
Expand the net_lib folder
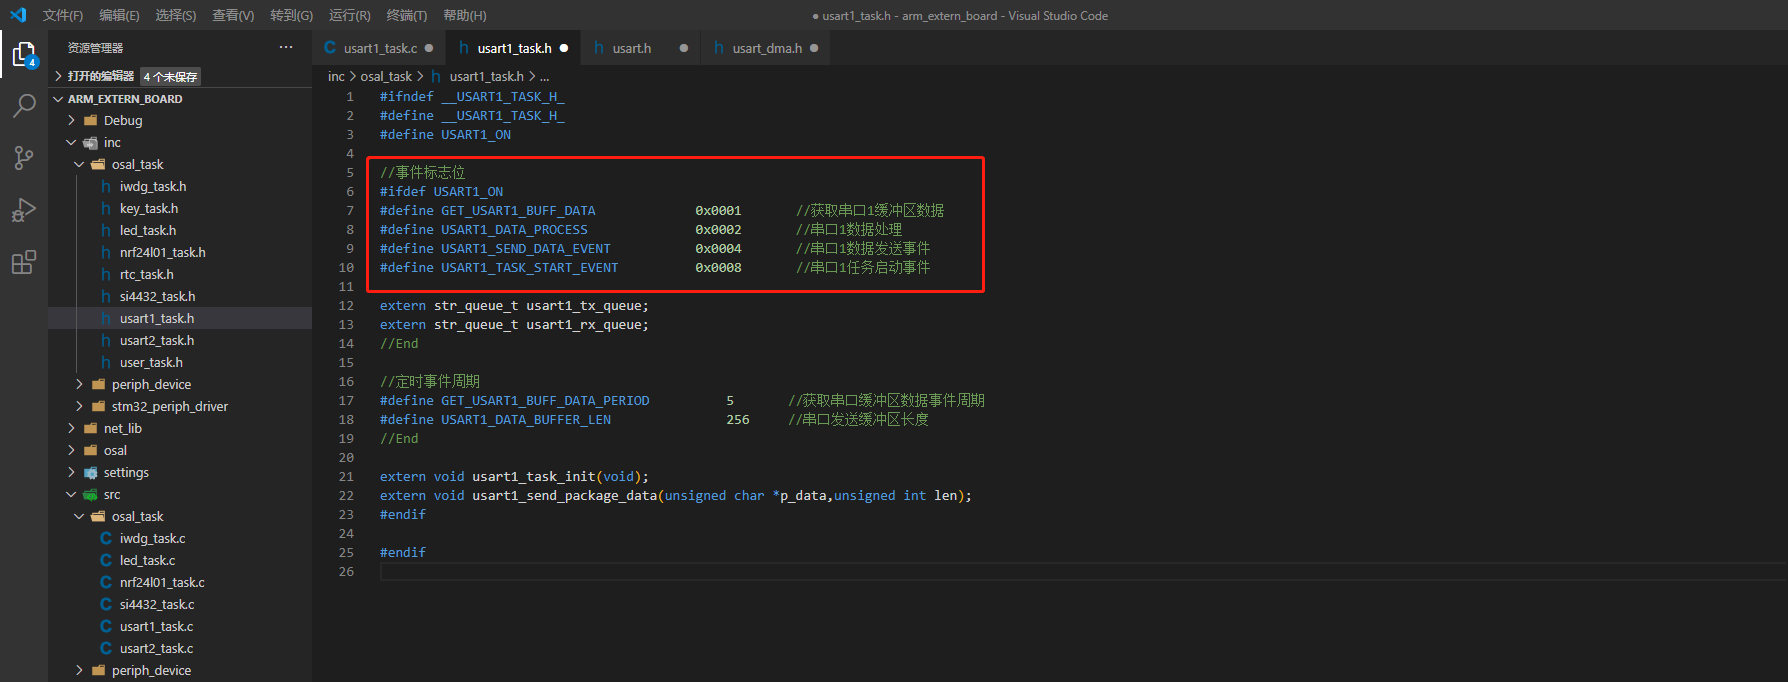(123, 428)
